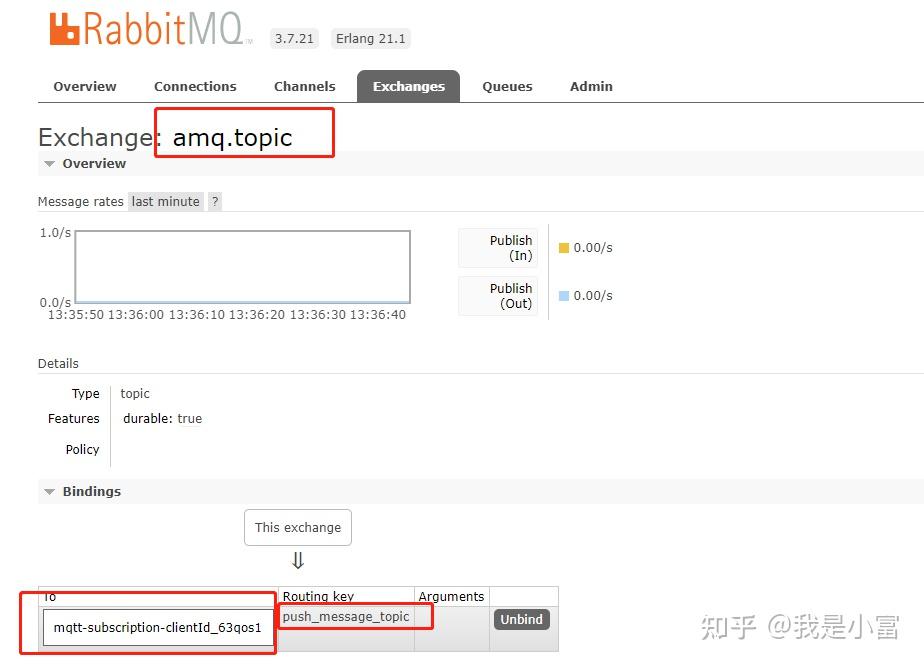This screenshot has width=924, height=665.
Task: Select the Channels tab
Action: point(304,86)
